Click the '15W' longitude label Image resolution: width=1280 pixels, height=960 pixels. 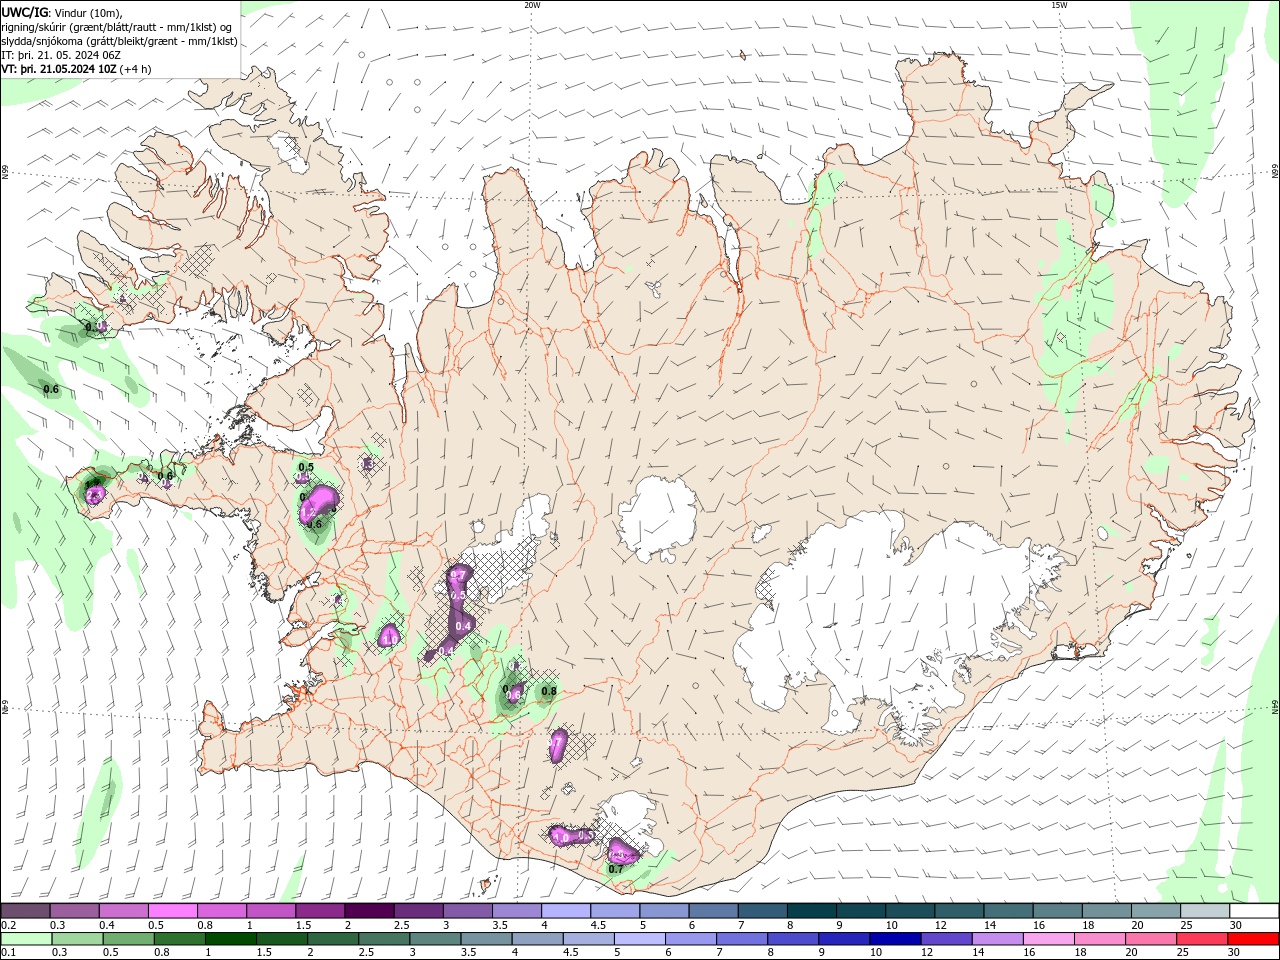point(1059,5)
